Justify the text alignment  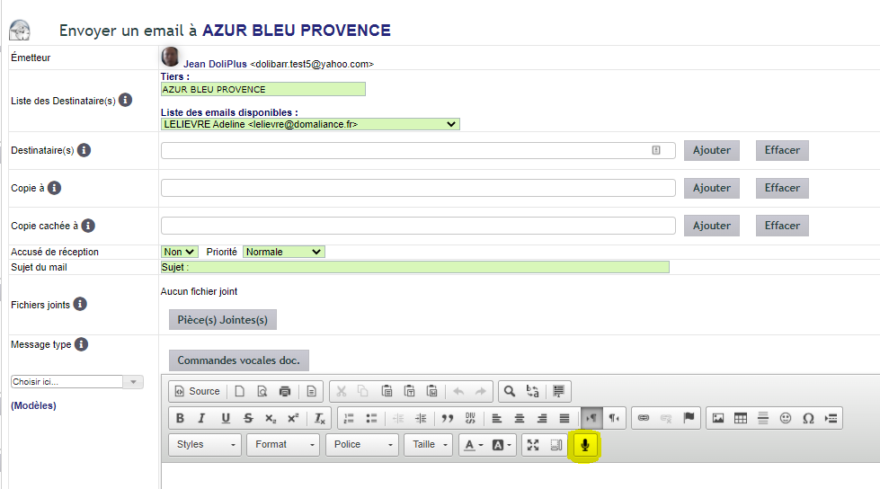pyautogui.click(x=564, y=418)
